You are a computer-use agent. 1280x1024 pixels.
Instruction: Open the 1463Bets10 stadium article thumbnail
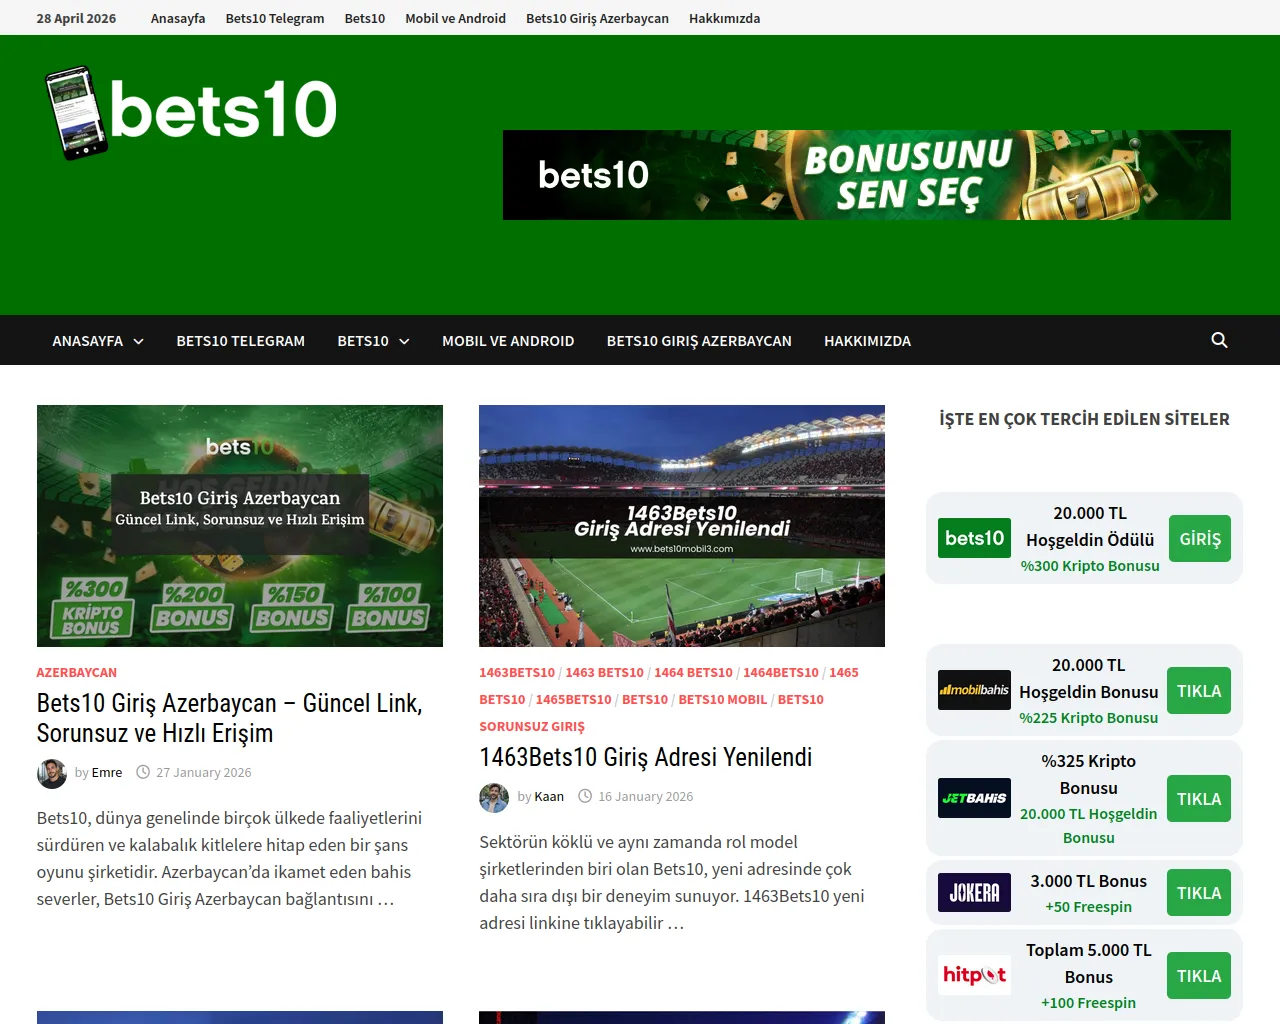coord(682,526)
